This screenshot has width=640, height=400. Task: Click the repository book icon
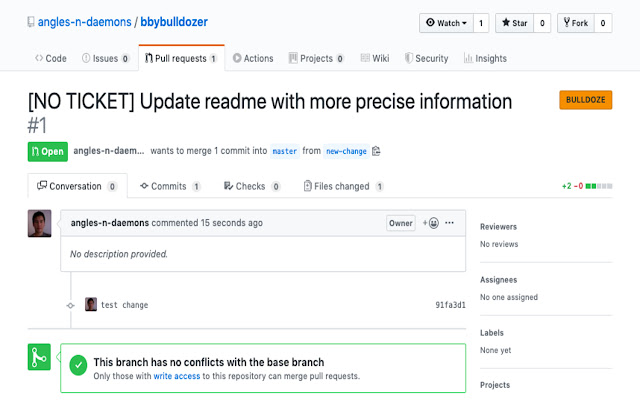pyautogui.click(x=31, y=22)
